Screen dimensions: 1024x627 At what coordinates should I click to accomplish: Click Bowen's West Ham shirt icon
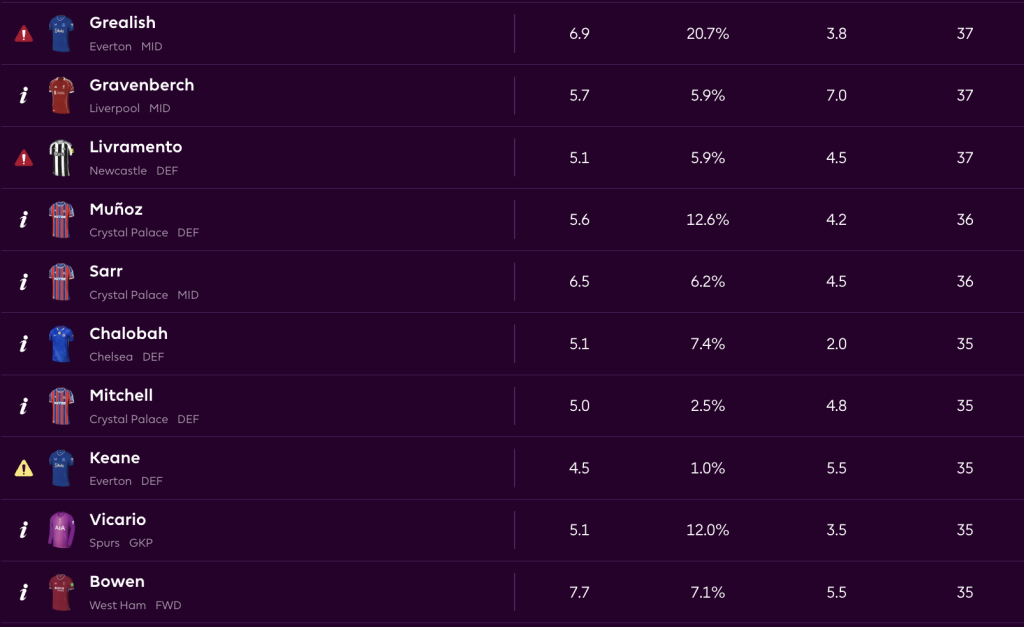pos(62,592)
